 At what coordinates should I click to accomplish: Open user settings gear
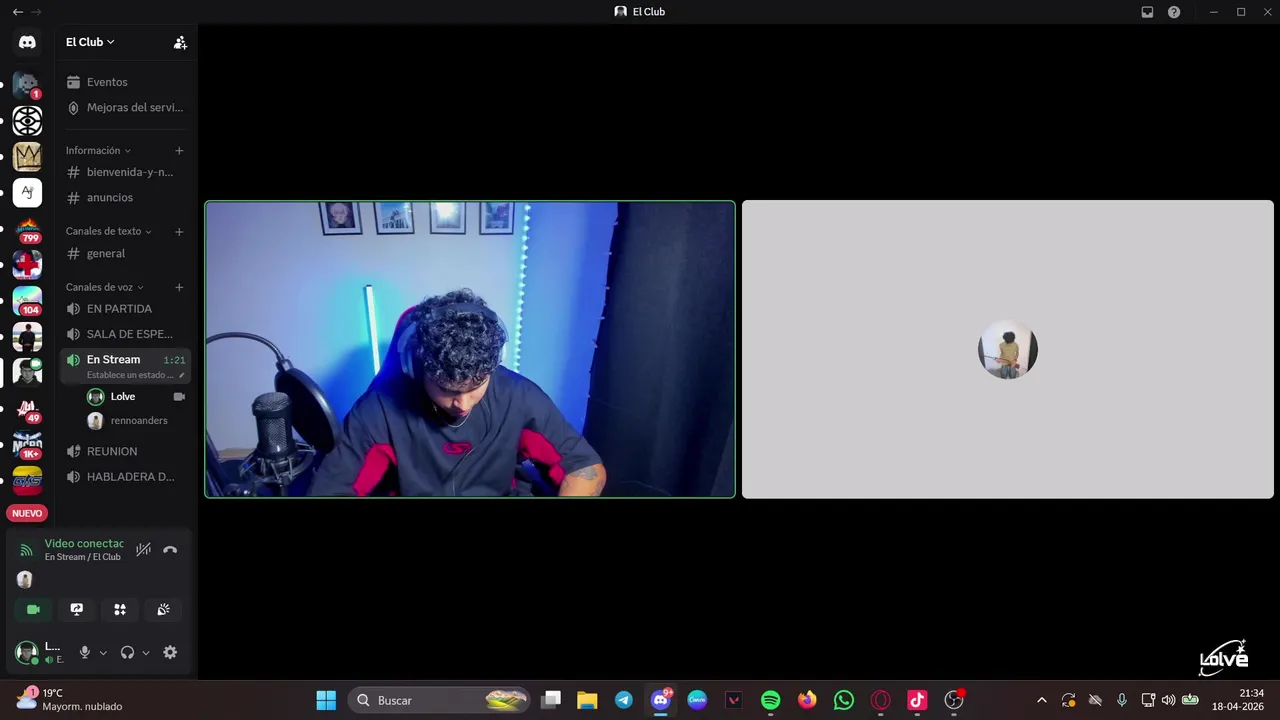[170, 652]
